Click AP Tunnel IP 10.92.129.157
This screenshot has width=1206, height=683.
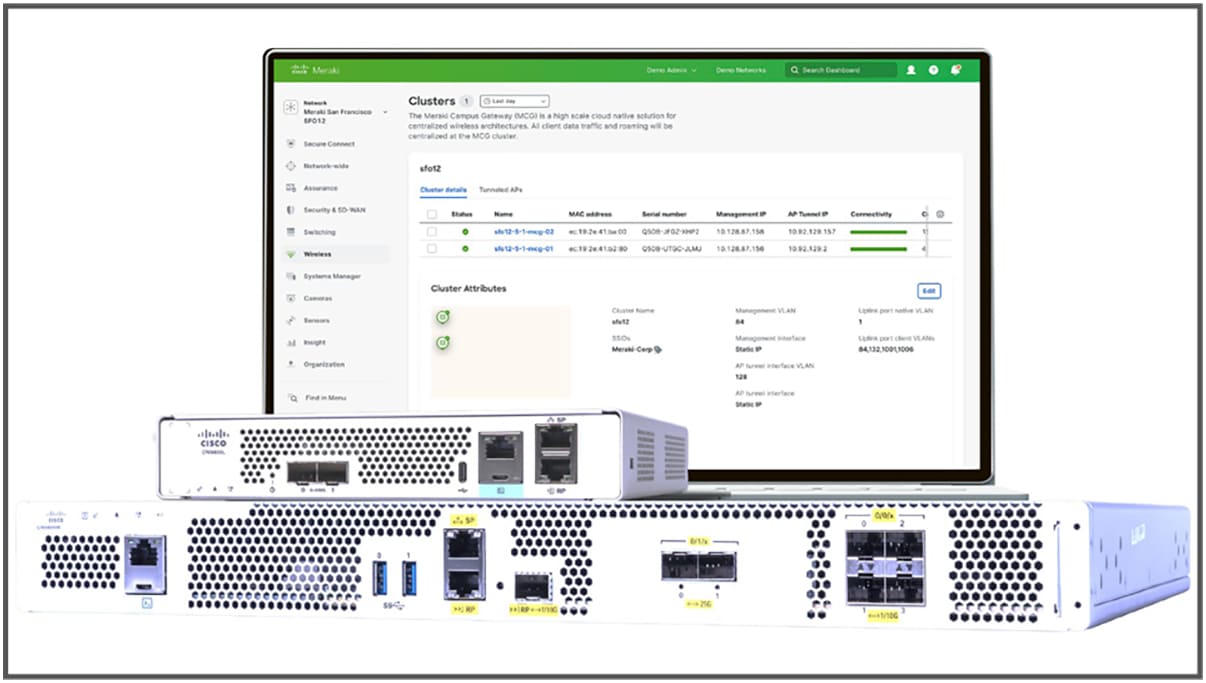coord(811,232)
